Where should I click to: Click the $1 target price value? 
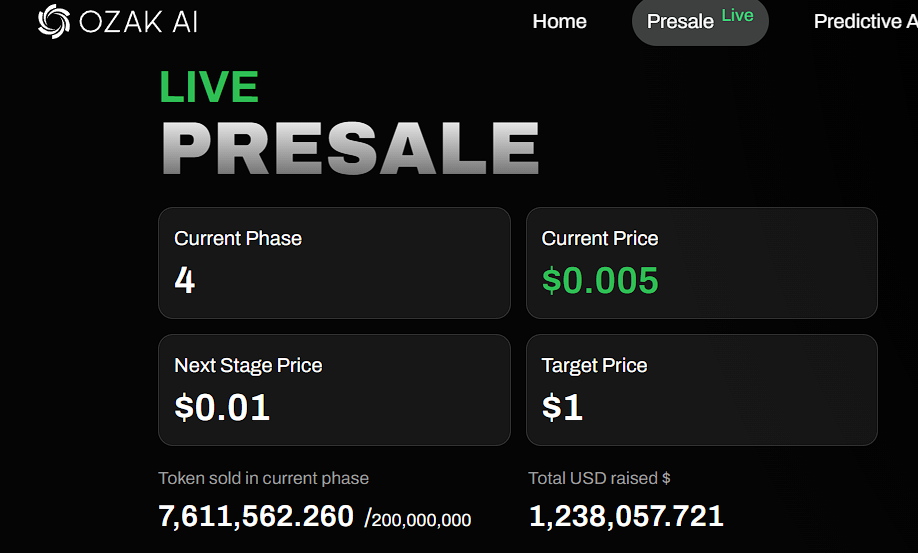click(562, 407)
